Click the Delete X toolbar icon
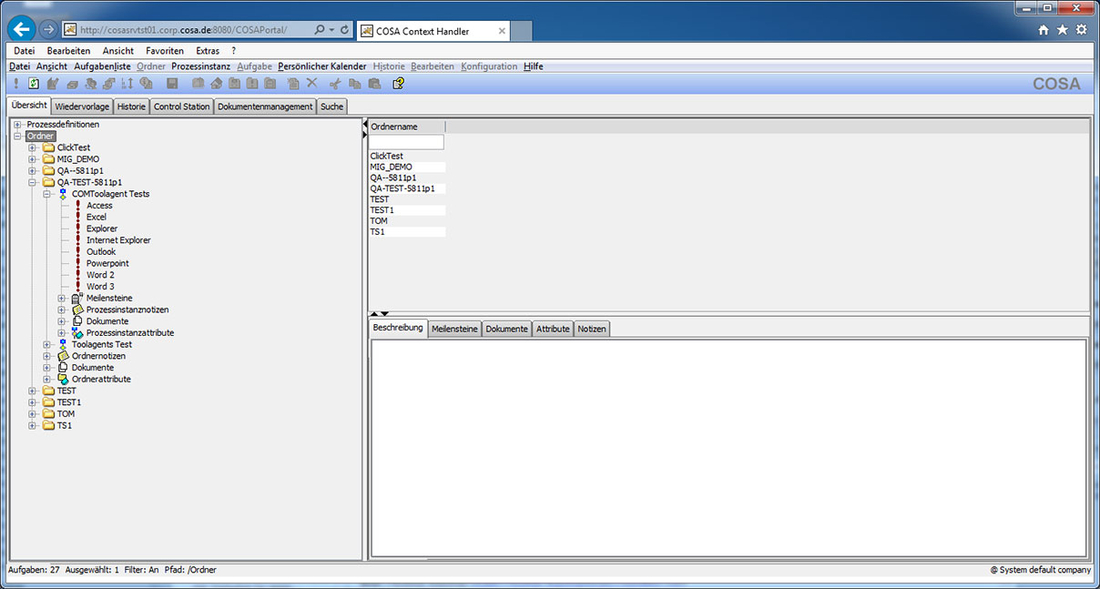The image size is (1100, 589). [x=313, y=84]
